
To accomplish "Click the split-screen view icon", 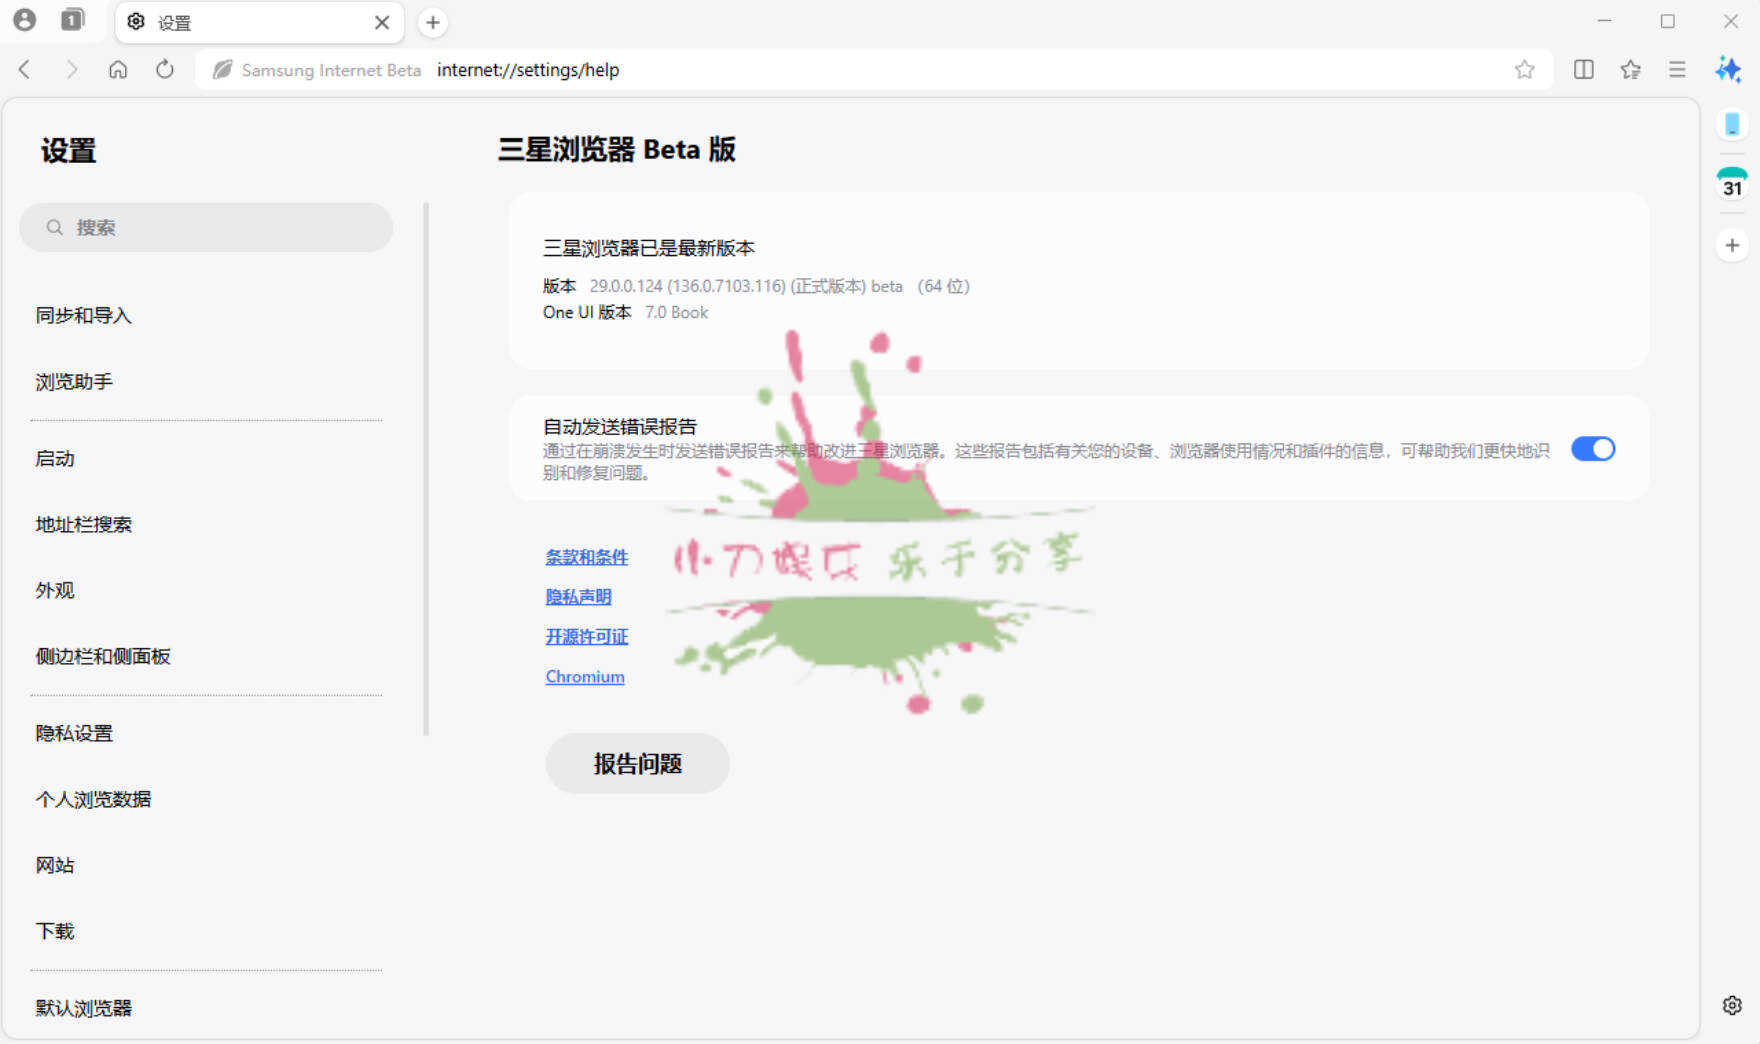I will tap(1583, 70).
